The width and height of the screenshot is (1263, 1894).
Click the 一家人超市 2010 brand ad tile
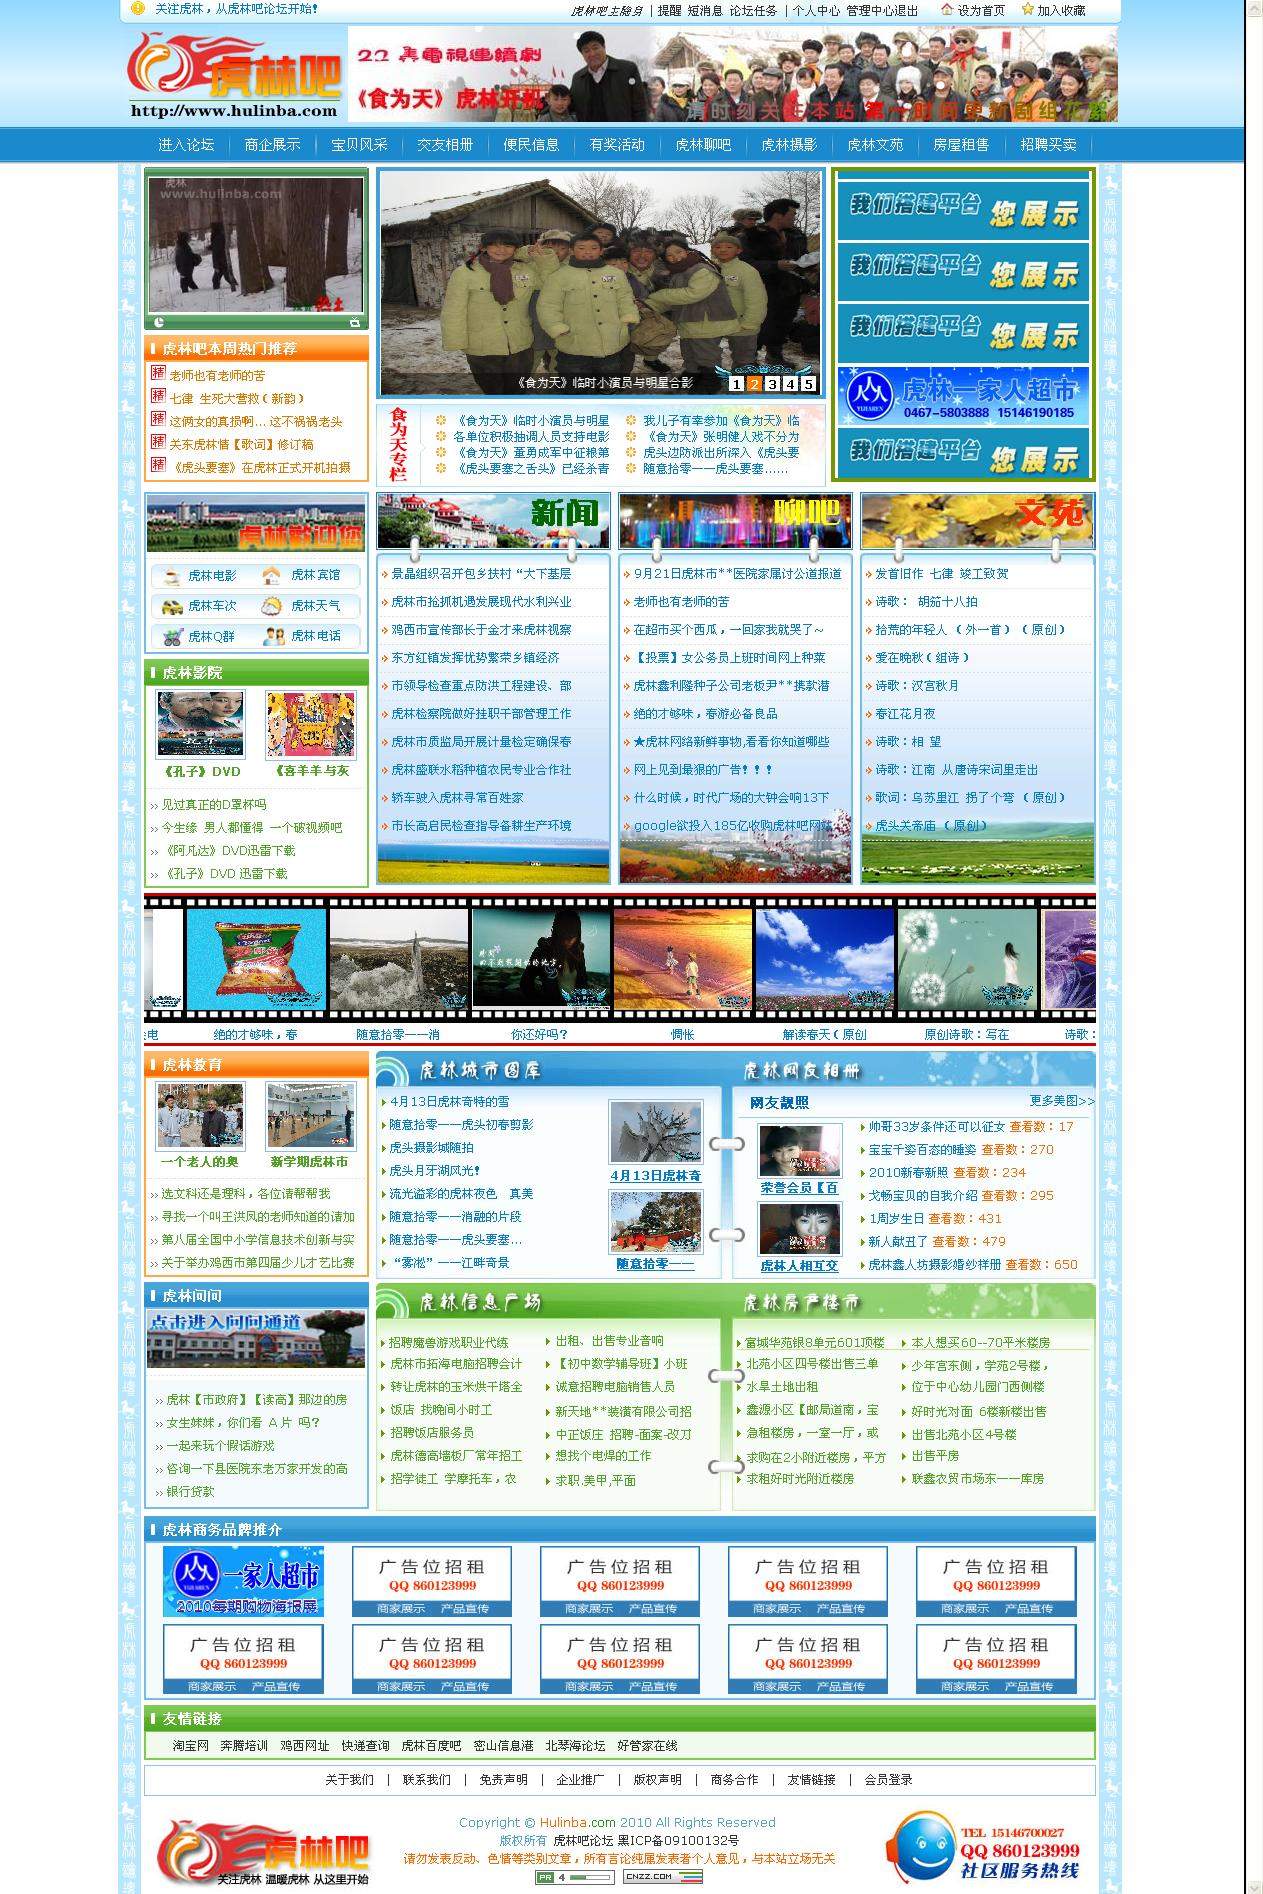click(244, 1581)
